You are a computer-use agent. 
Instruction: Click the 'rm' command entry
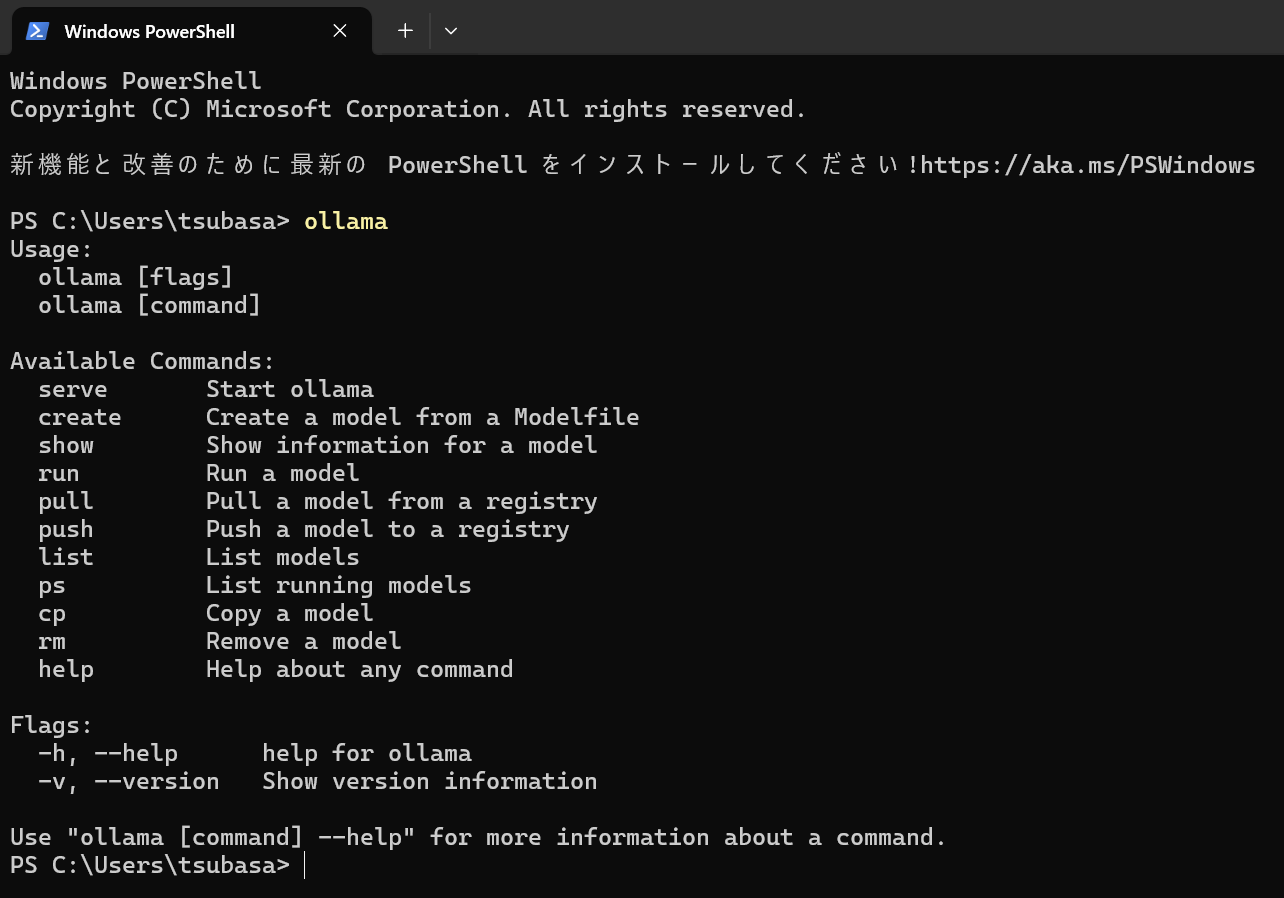point(51,640)
